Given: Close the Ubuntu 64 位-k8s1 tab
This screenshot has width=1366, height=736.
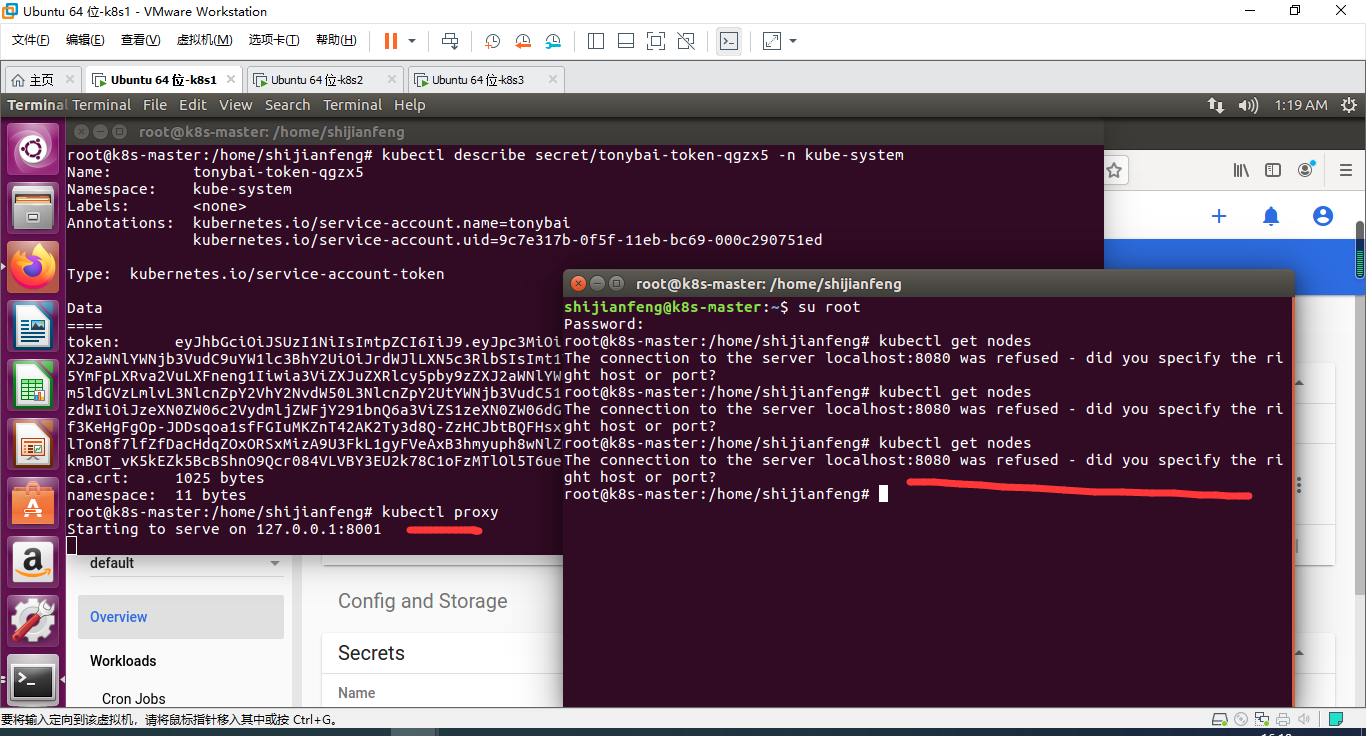Looking at the screenshot, I should [230, 79].
